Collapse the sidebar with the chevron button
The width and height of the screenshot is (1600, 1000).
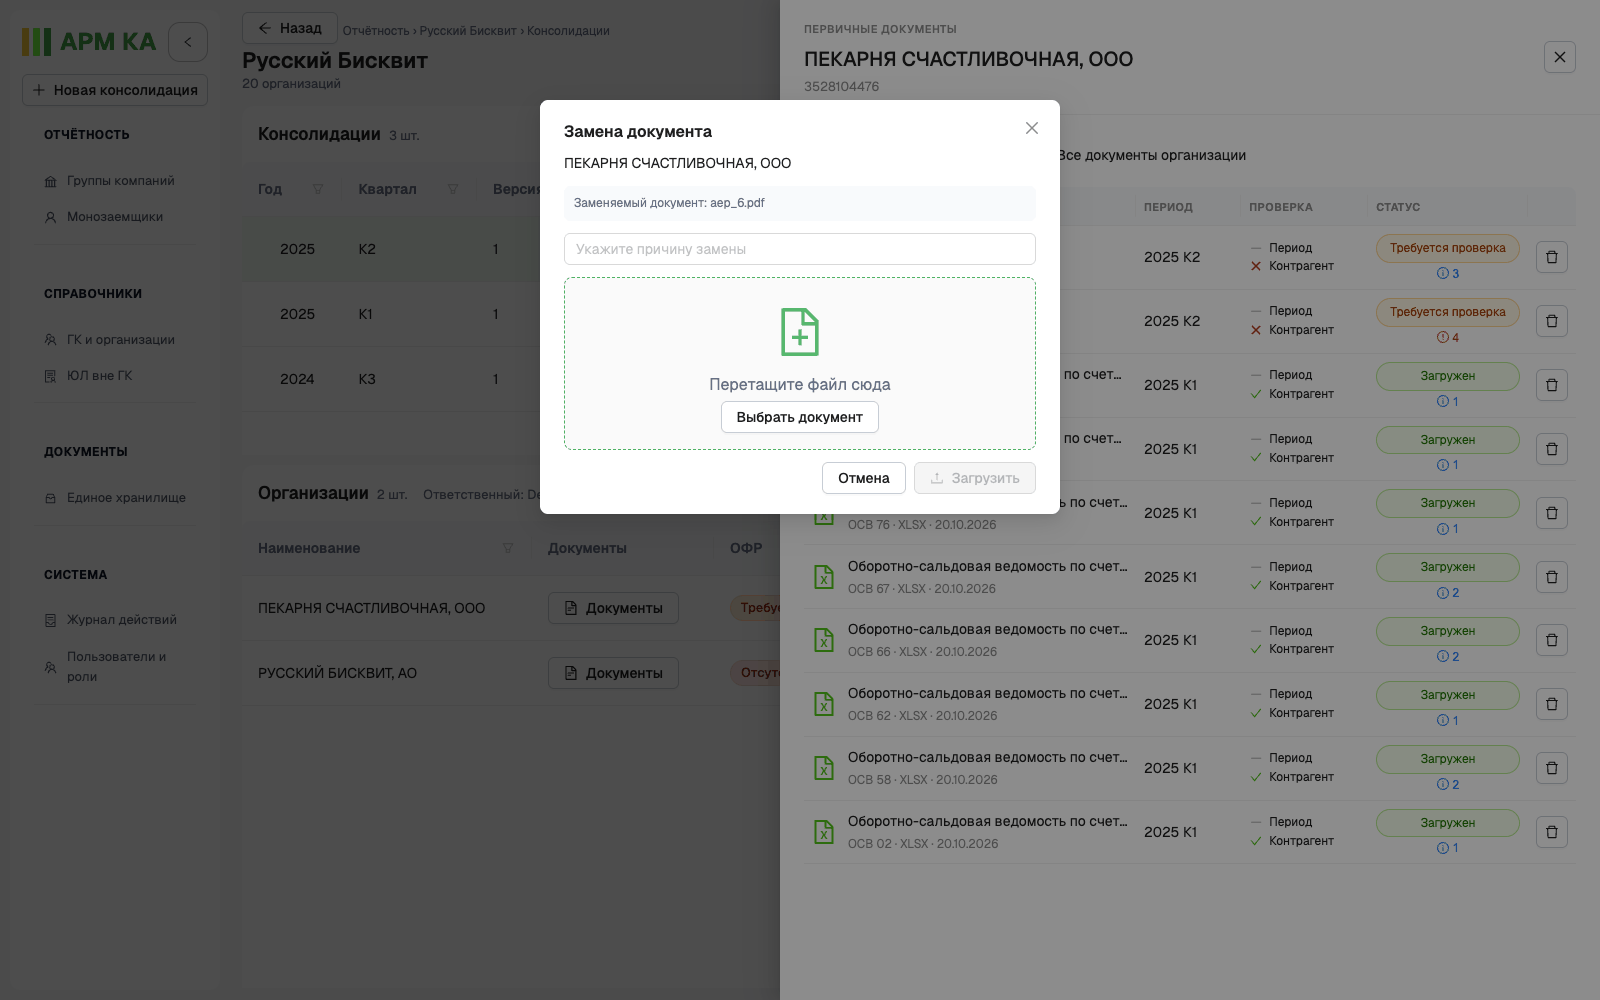click(188, 42)
